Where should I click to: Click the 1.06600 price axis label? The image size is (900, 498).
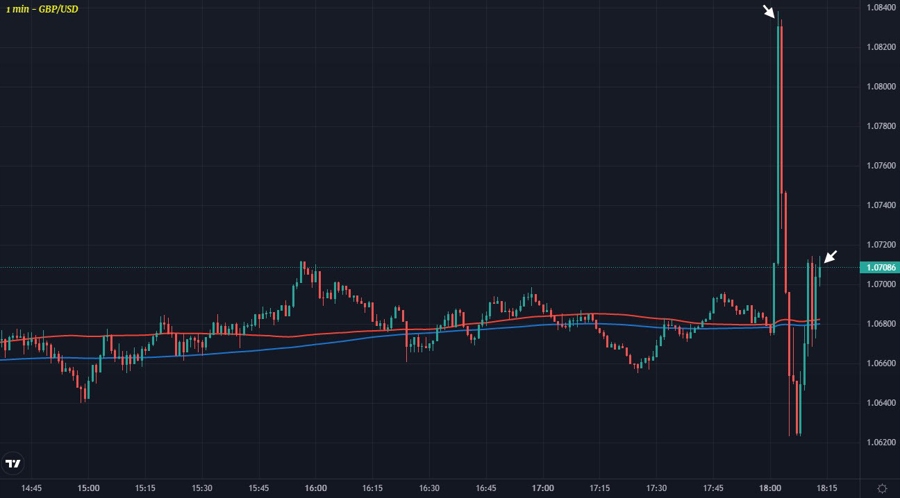point(880,364)
